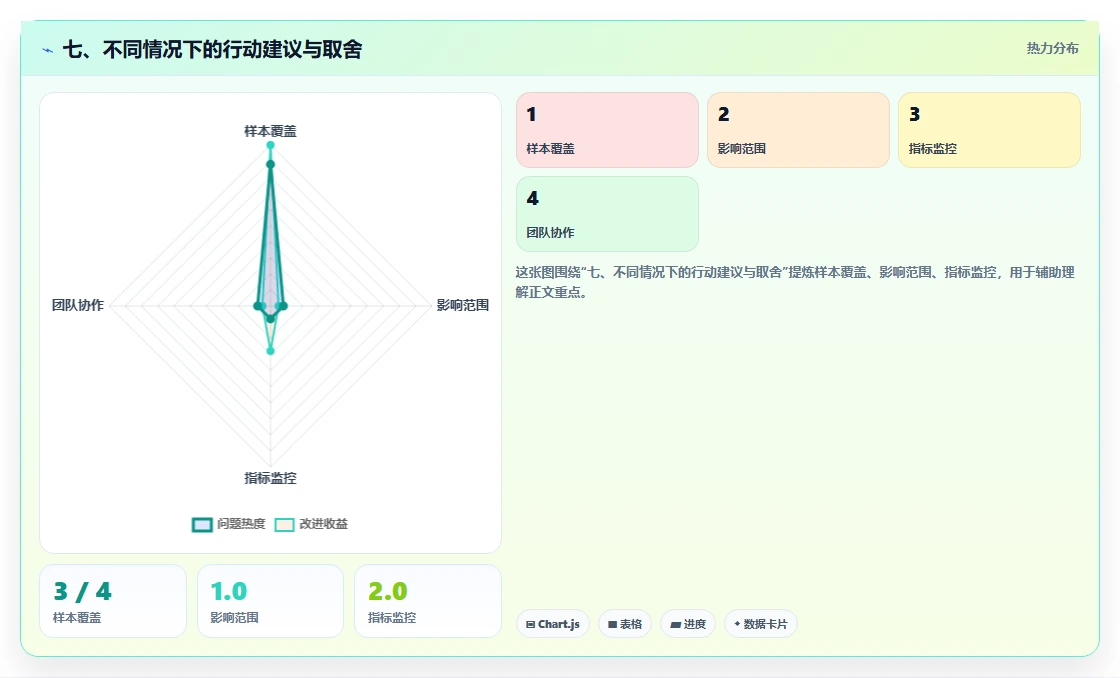Viewport: 1120px width, 678px height.
Task: Click the icon inside the Chart.js tag
Action: 530,624
